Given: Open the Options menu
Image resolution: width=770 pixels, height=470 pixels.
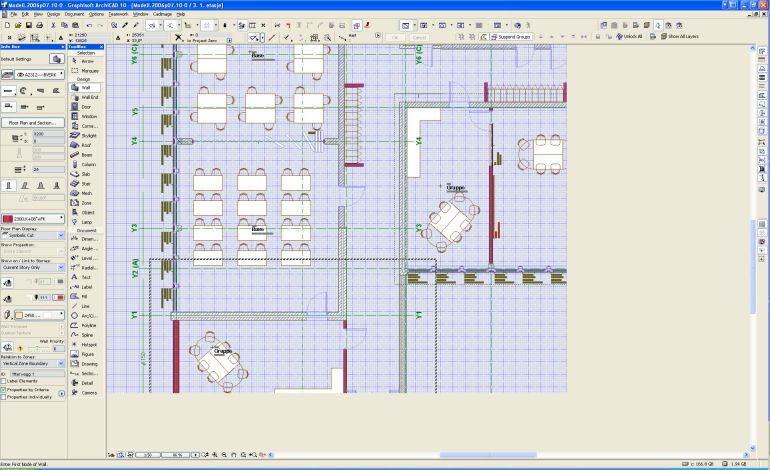Looking at the screenshot, I should coord(96,14).
